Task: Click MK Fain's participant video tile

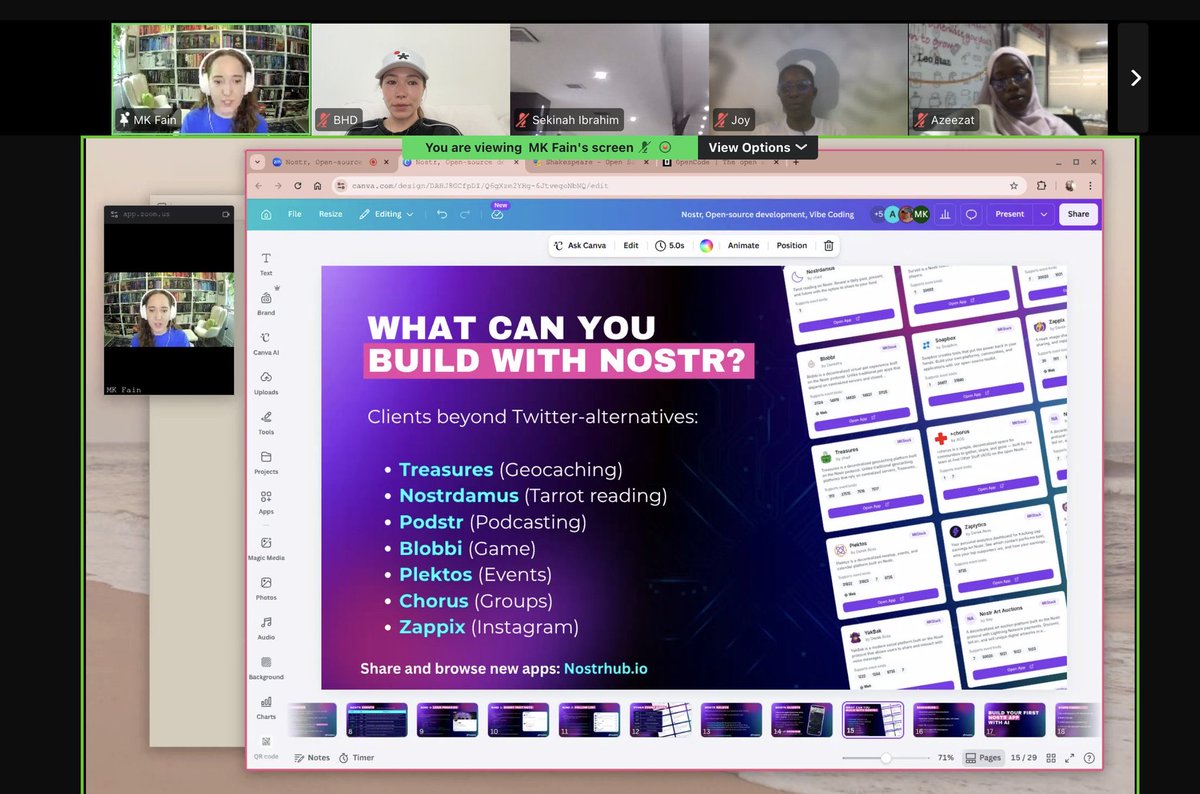Action: coord(211,79)
